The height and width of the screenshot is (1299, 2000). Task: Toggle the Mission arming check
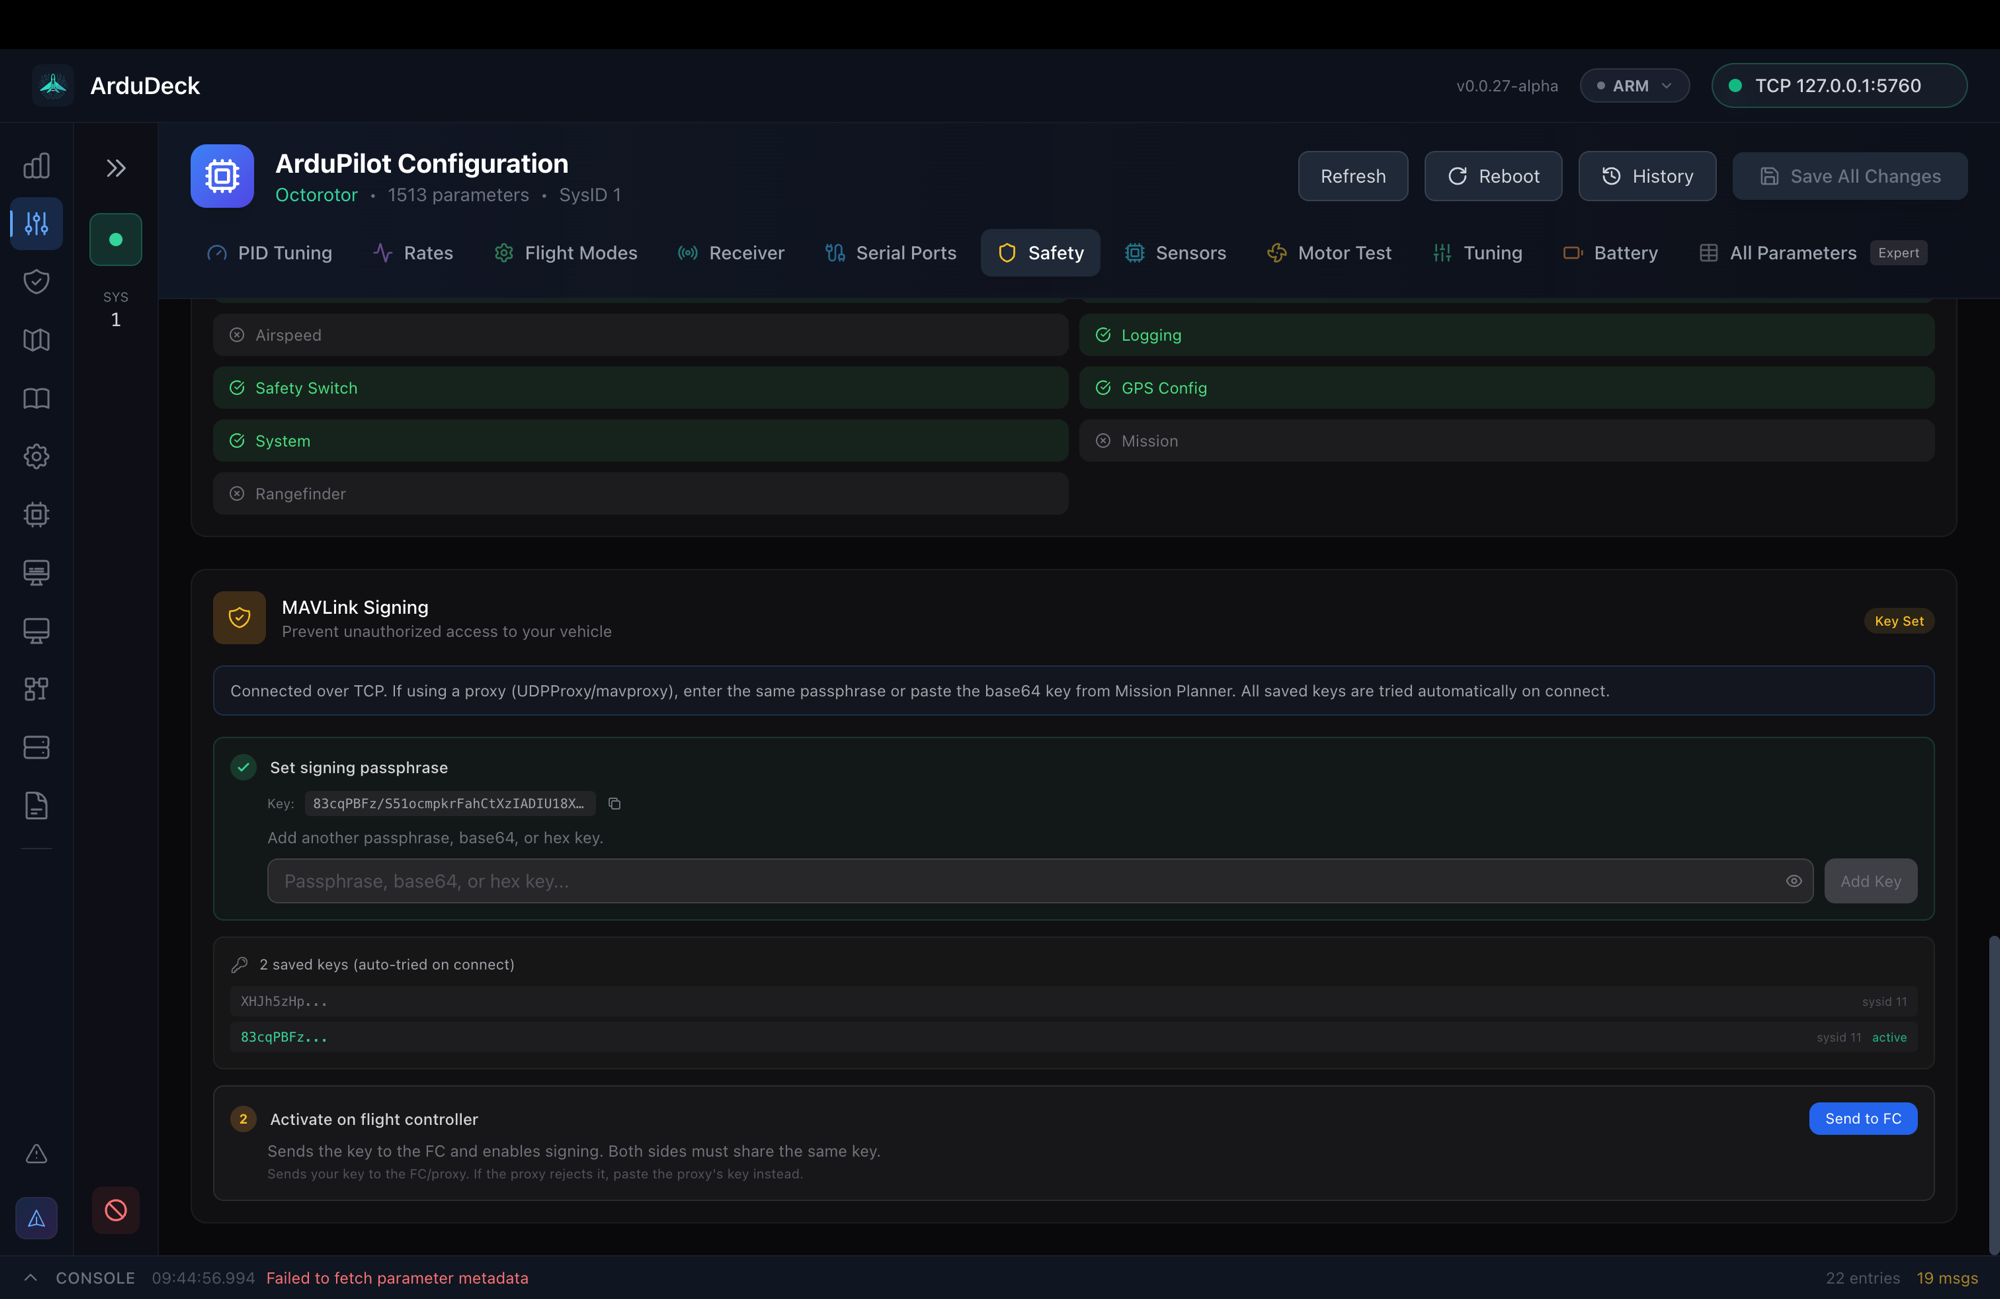[1505, 441]
